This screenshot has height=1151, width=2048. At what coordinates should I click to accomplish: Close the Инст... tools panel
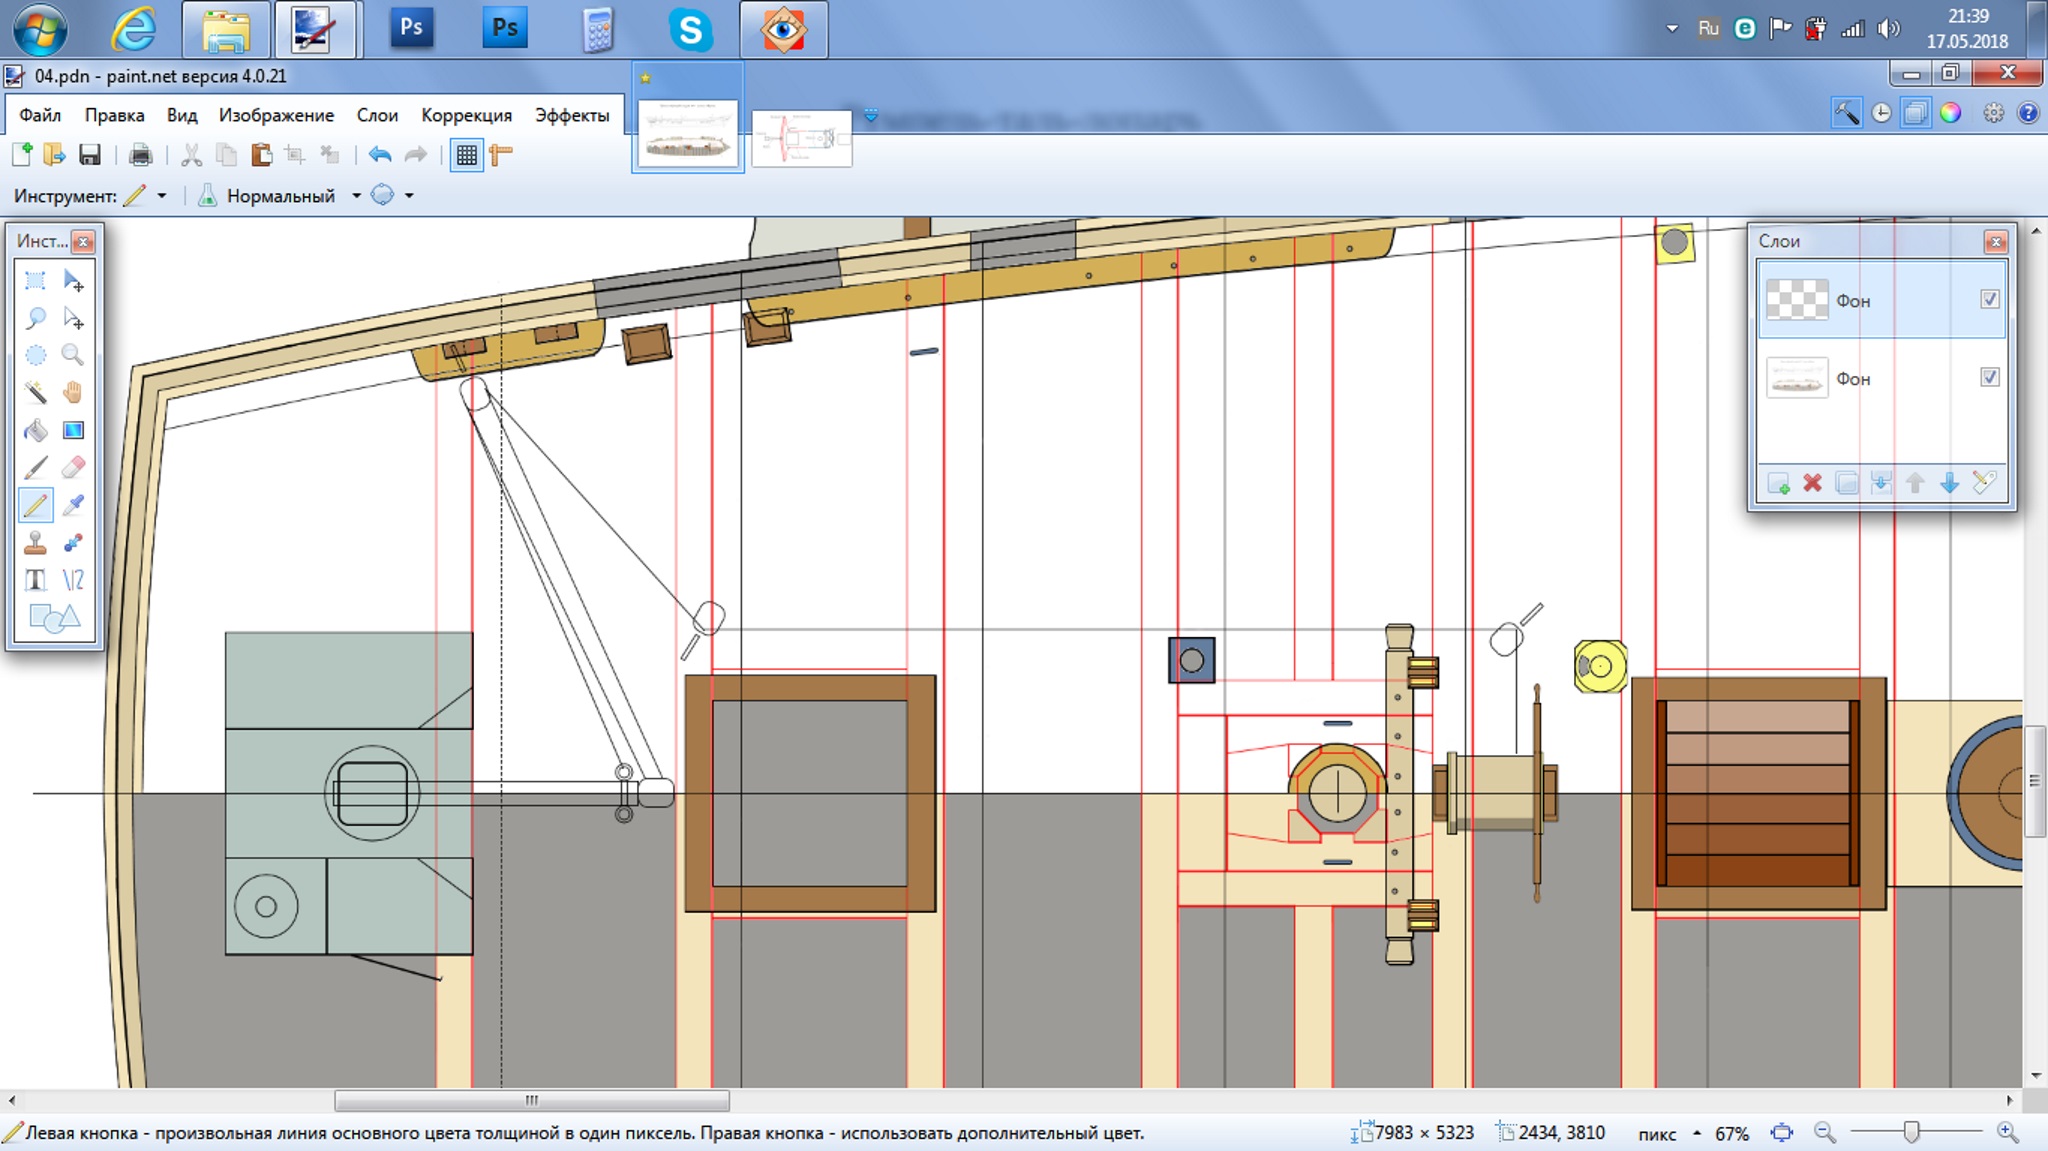tap(84, 241)
